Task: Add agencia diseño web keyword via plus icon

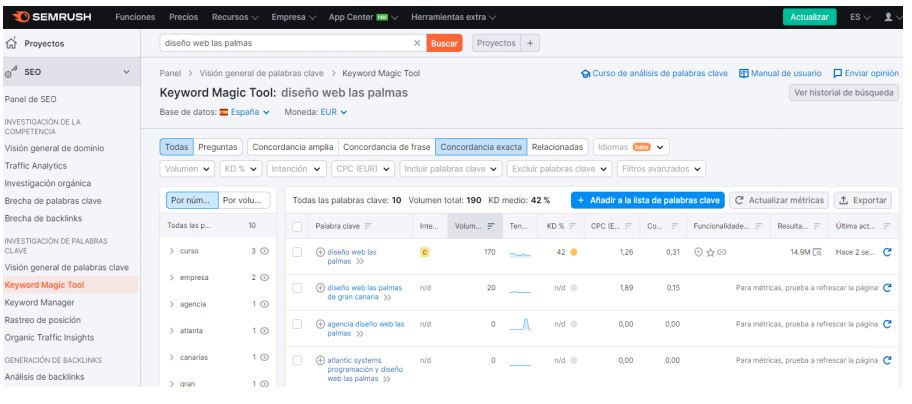Action: point(320,324)
